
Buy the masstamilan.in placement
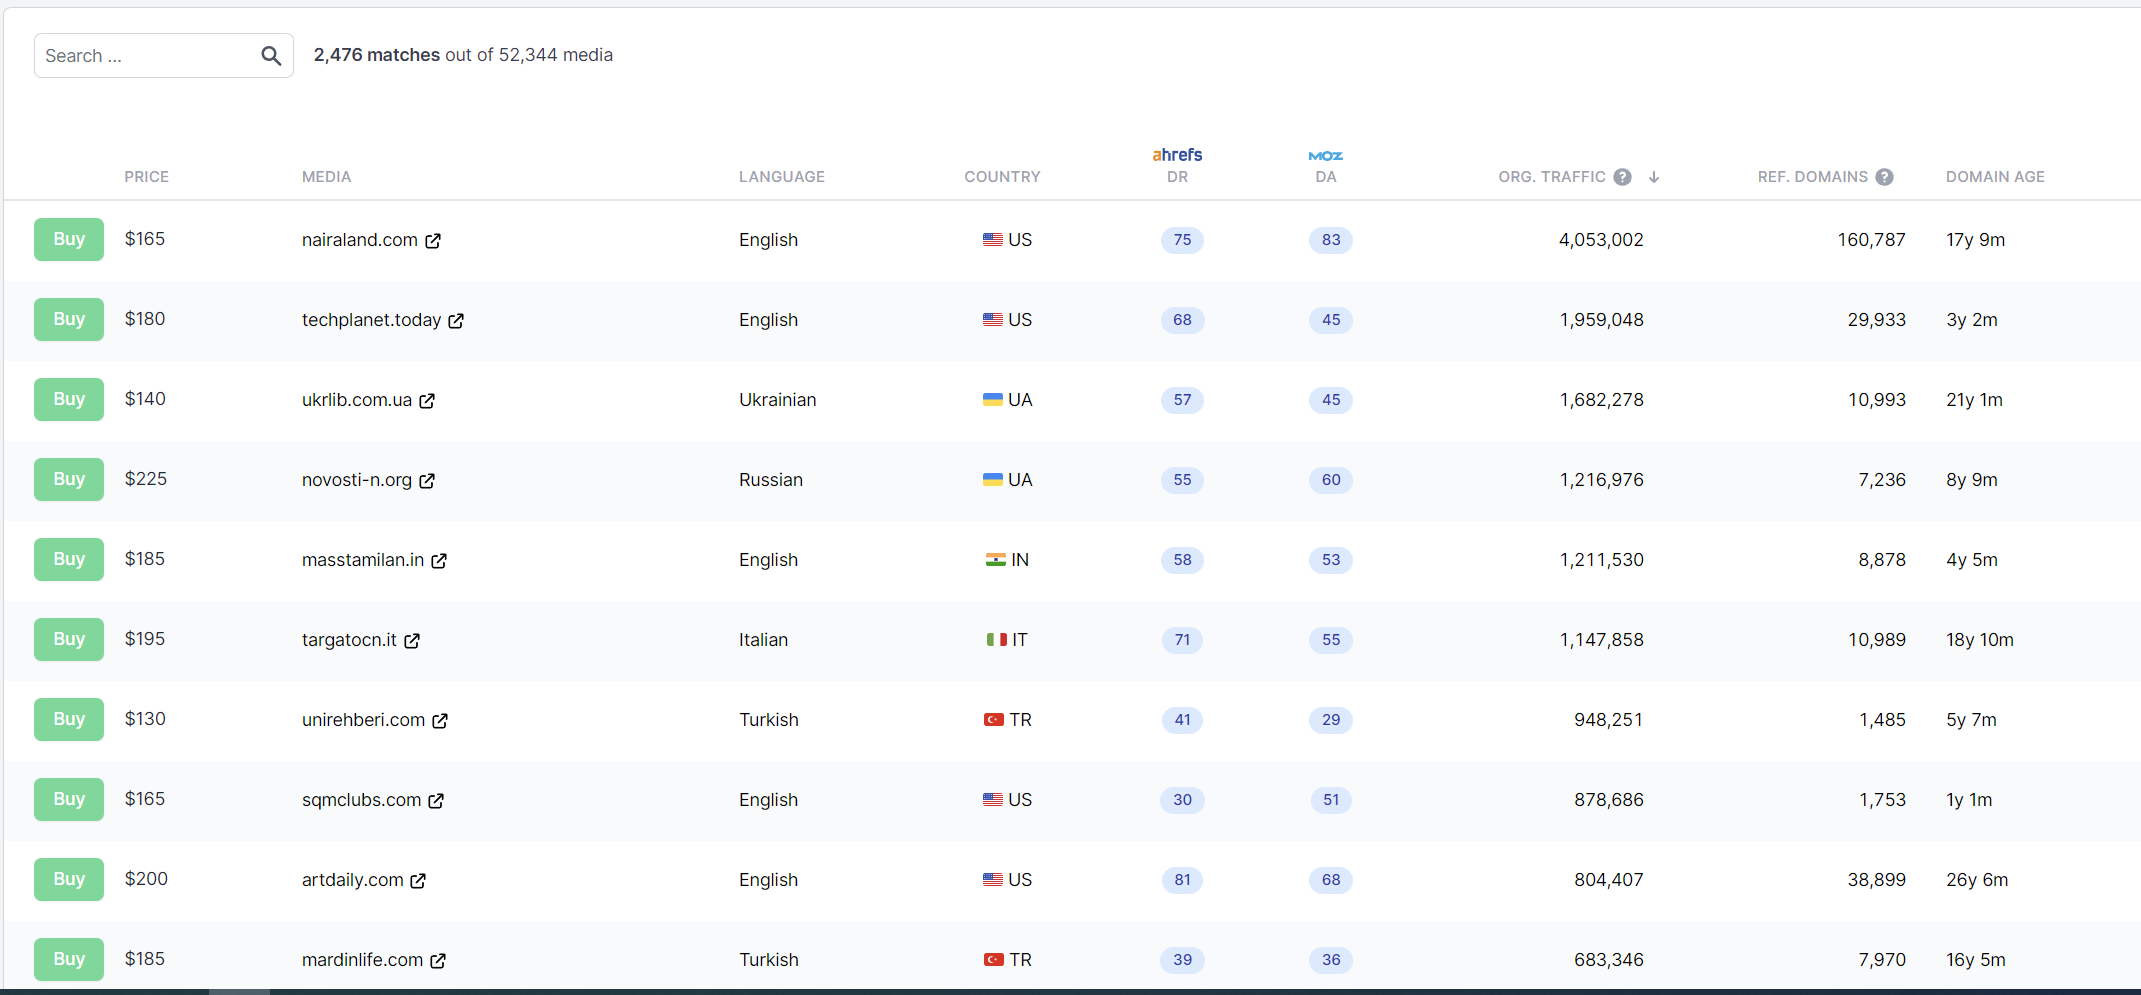point(69,559)
